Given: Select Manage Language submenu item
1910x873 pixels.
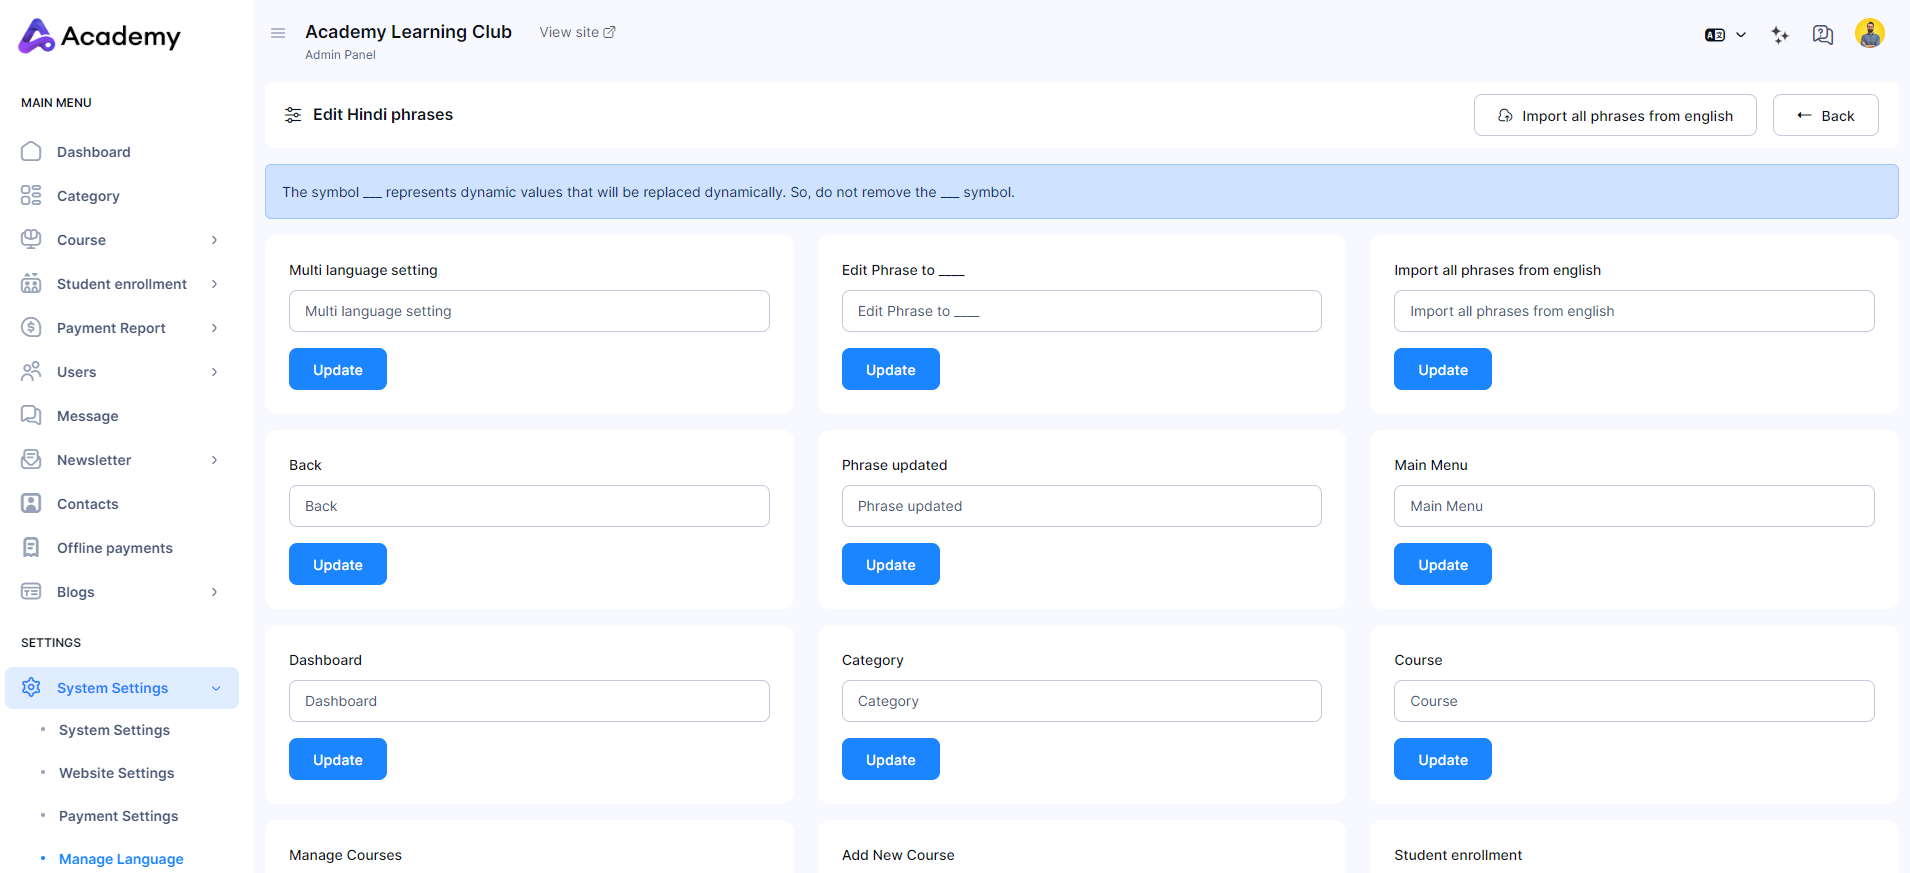Looking at the screenshot, I should coord(121,859).
